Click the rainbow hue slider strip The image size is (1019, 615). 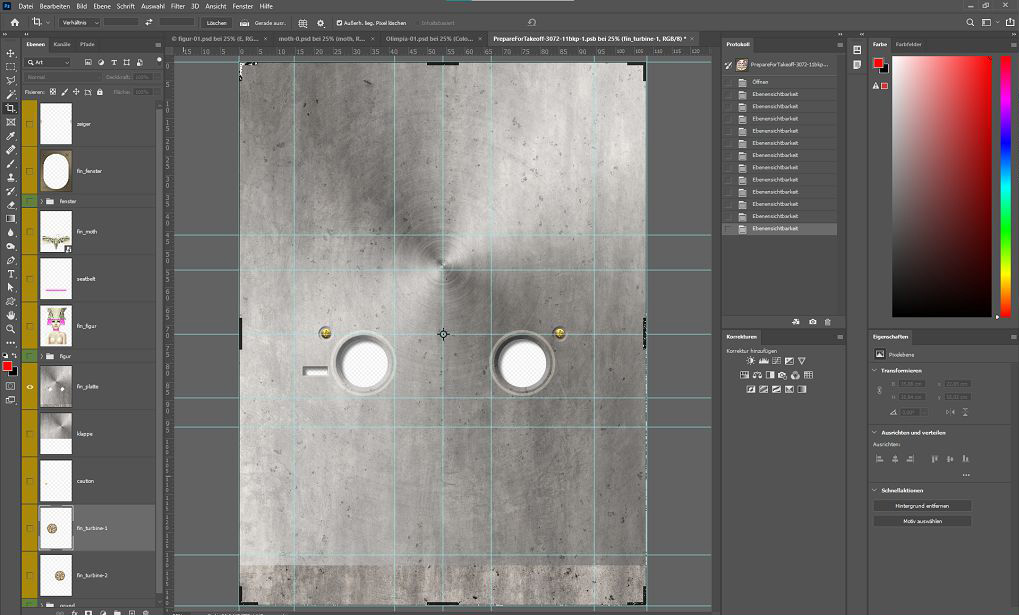[x=1005, y=187]
